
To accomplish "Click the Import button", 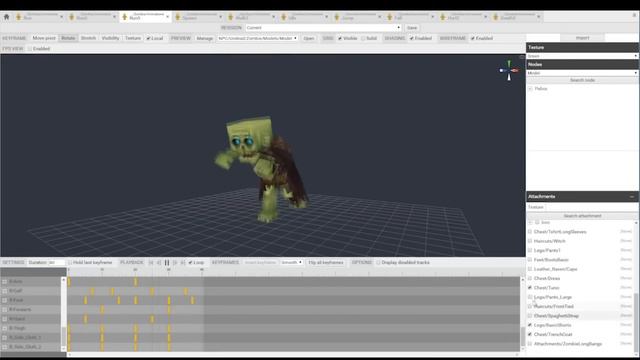I will [582, 38].
